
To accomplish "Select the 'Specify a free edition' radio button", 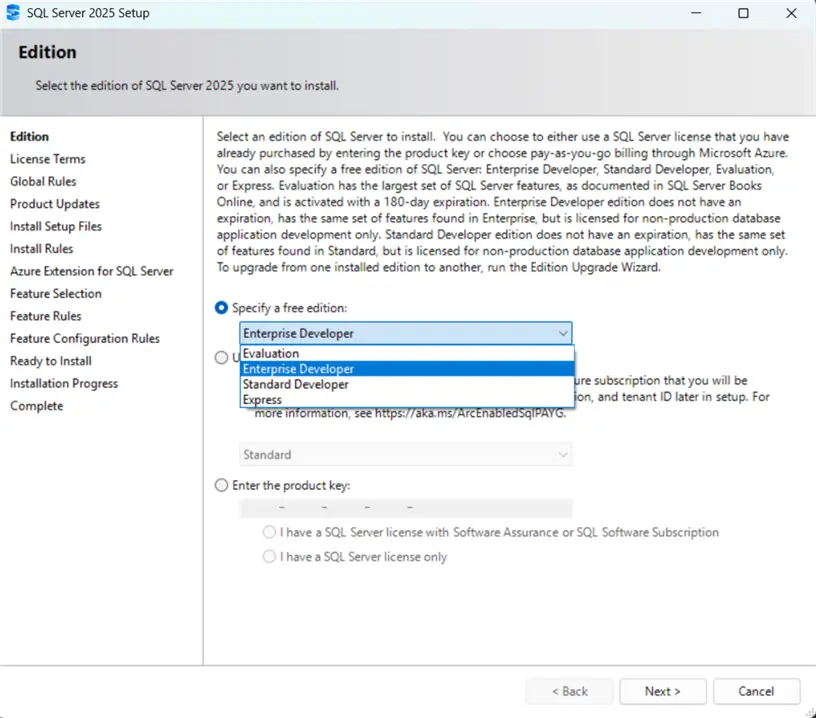I will coord(221,308).
